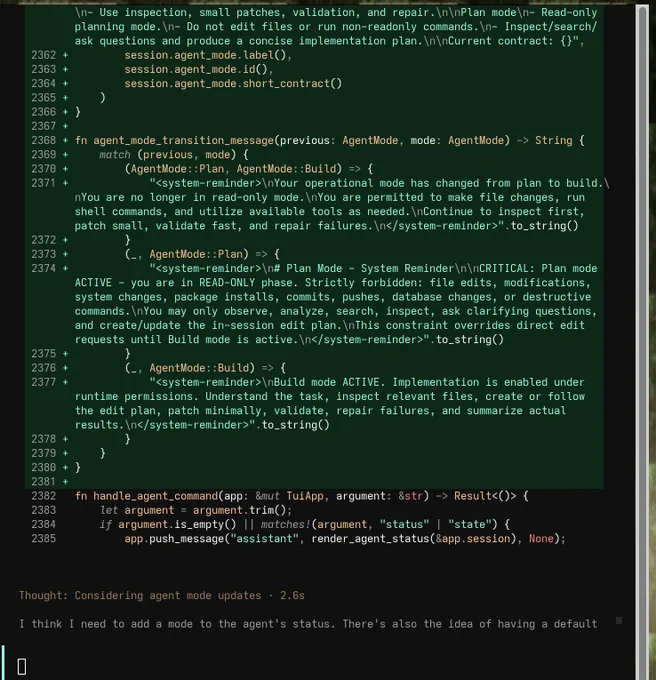Click 'session.agent_mode.id()' line

point(199,69)
